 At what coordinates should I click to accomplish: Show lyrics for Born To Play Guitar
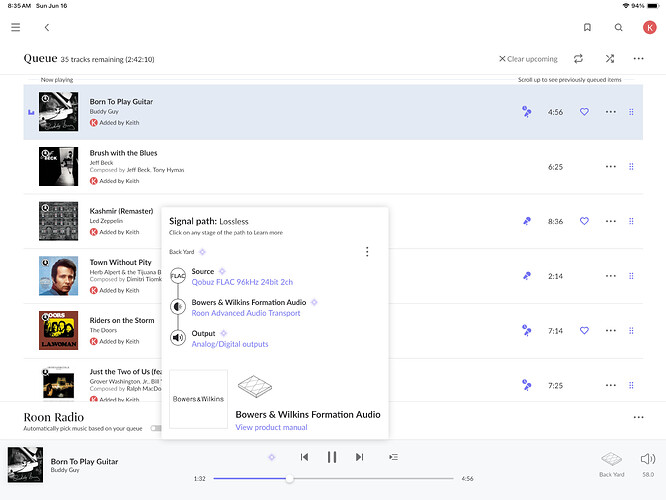(x=527, y=112)
